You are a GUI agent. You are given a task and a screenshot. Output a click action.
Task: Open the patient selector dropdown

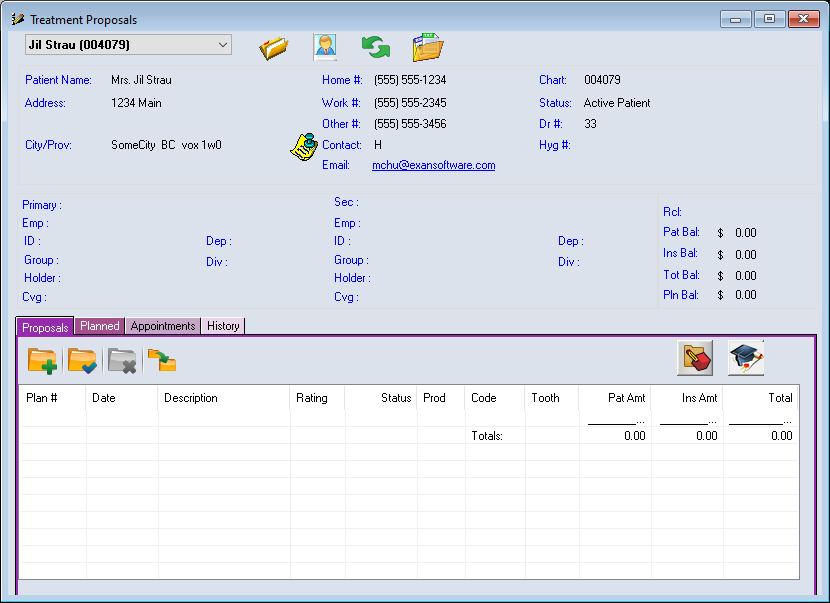tap(221, 45)
